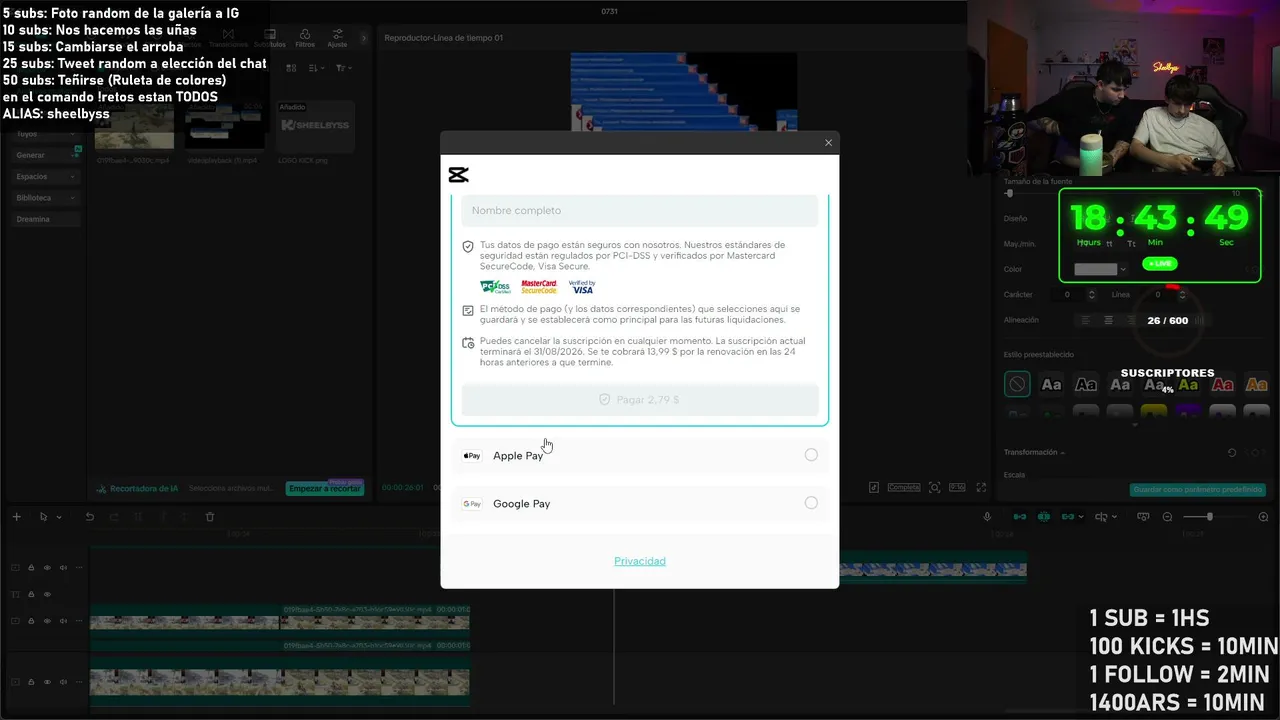Image resolution: width=1280 pixels, height=720 pixels.
Task: Open the Privacidad link
Action: pos(640,561)
